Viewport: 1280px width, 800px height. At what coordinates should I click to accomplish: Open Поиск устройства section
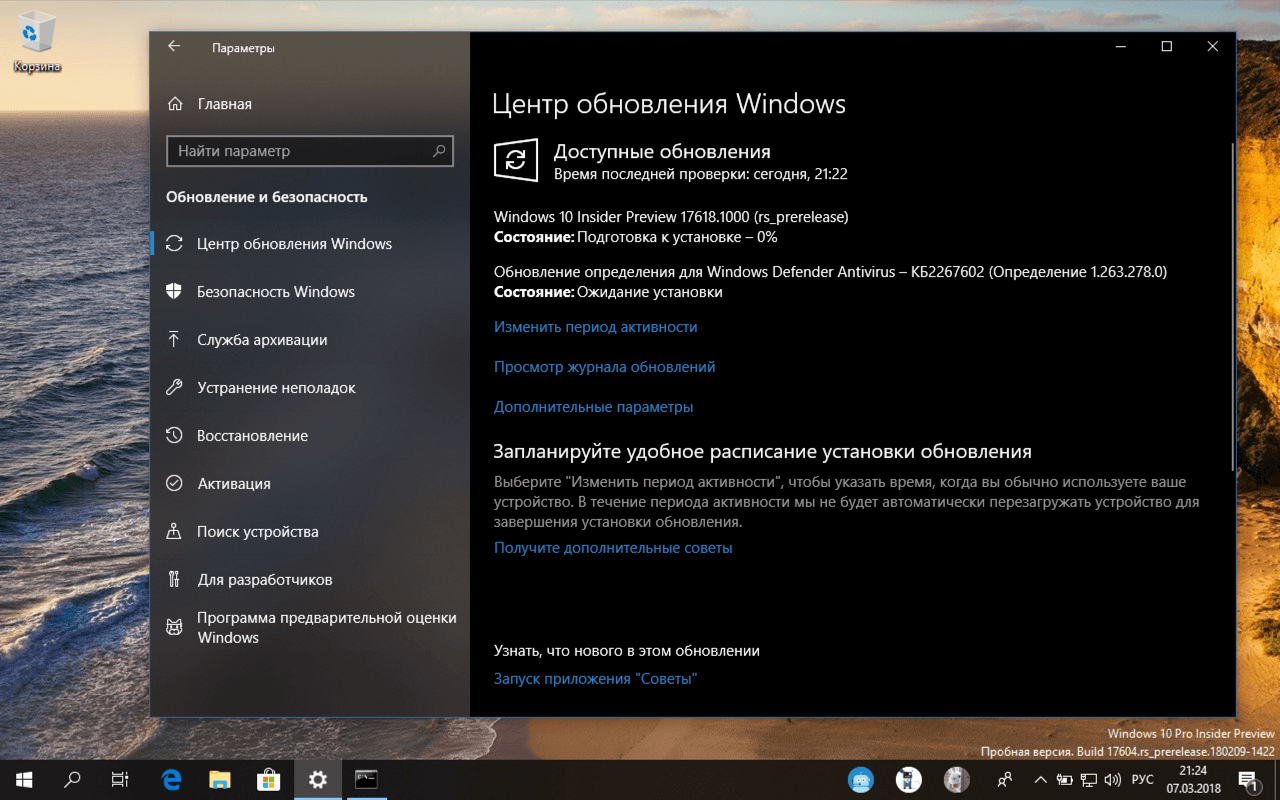click(x=310, y=532)
